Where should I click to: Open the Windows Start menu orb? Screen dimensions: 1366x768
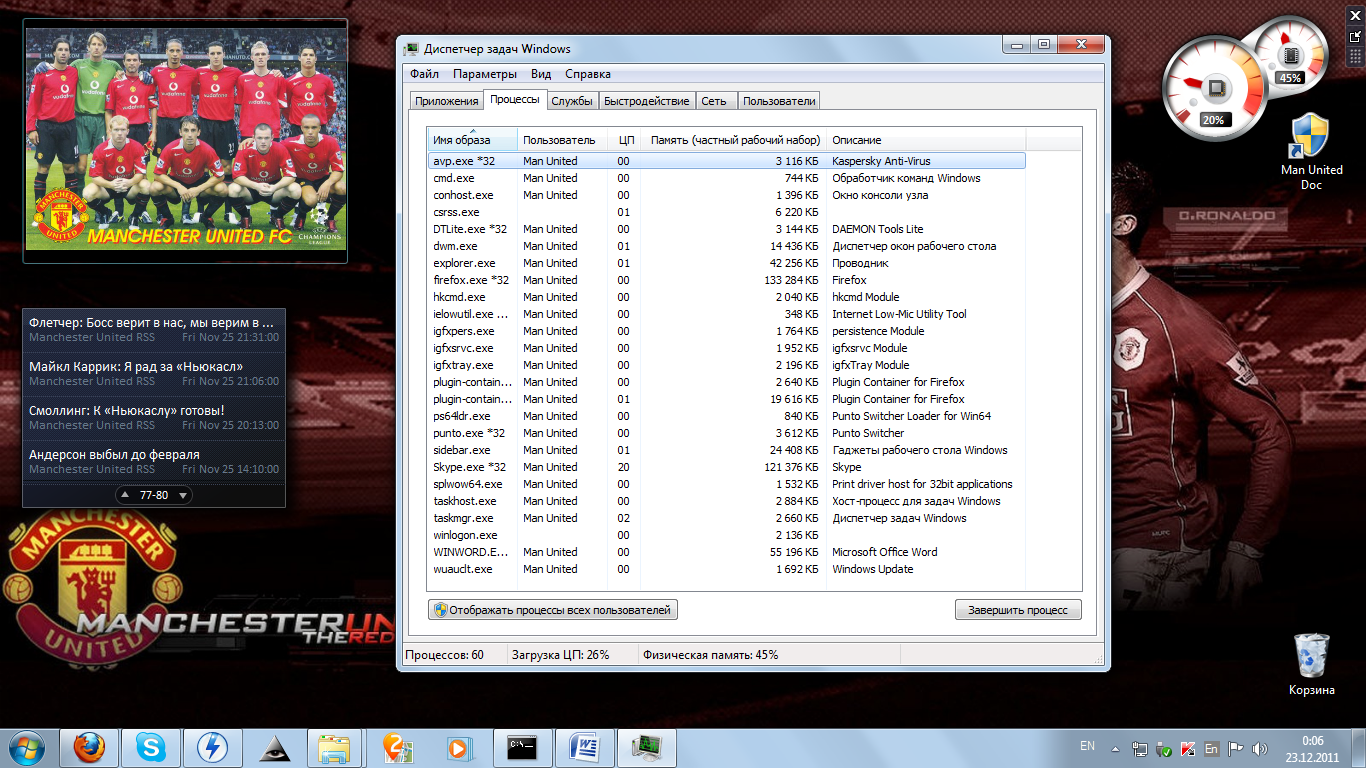coord(28,747)
